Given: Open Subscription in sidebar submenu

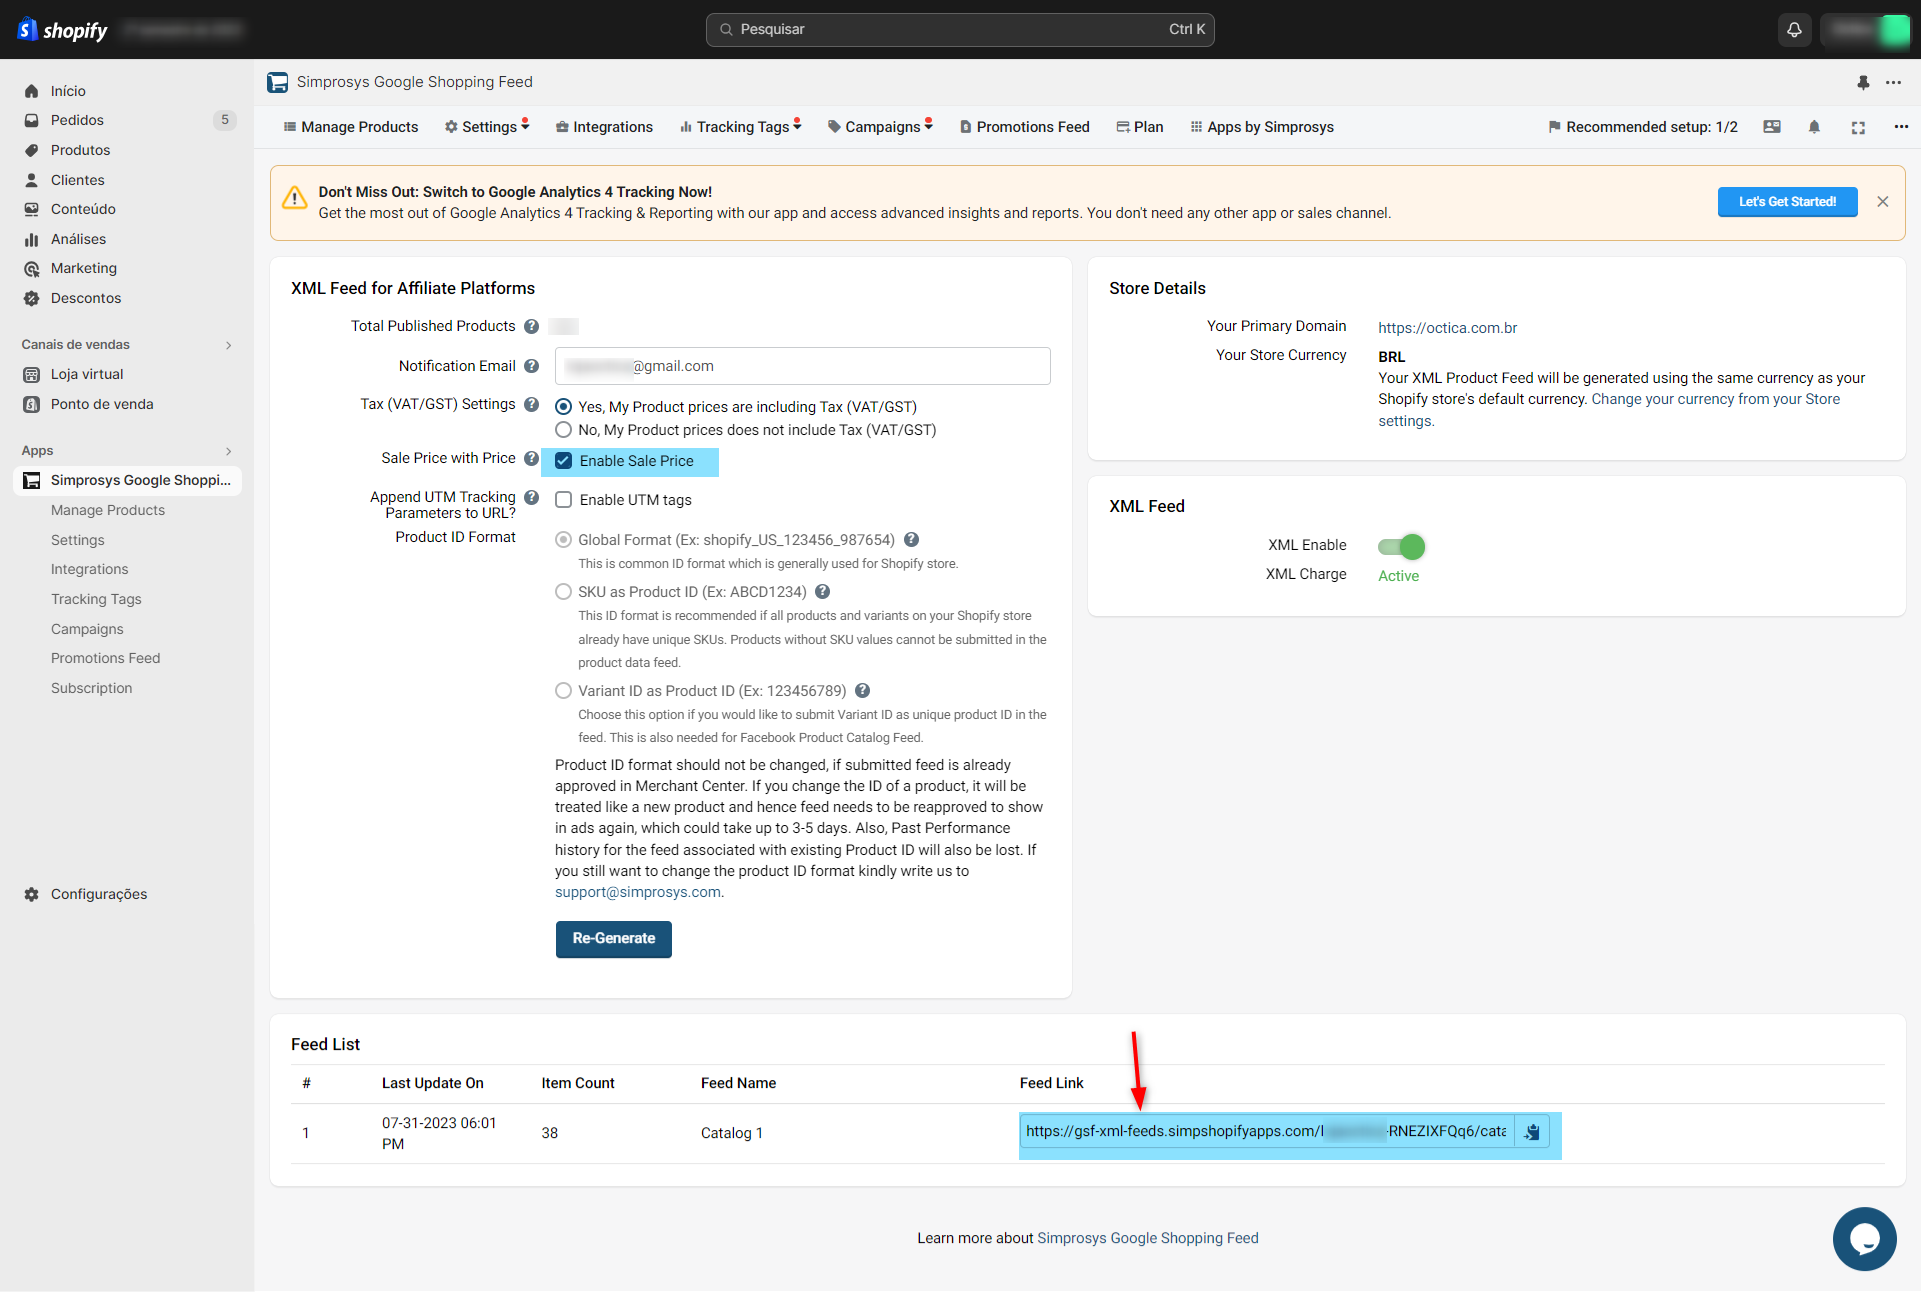Looking at the screenshot, I should [x=92, y=688].
